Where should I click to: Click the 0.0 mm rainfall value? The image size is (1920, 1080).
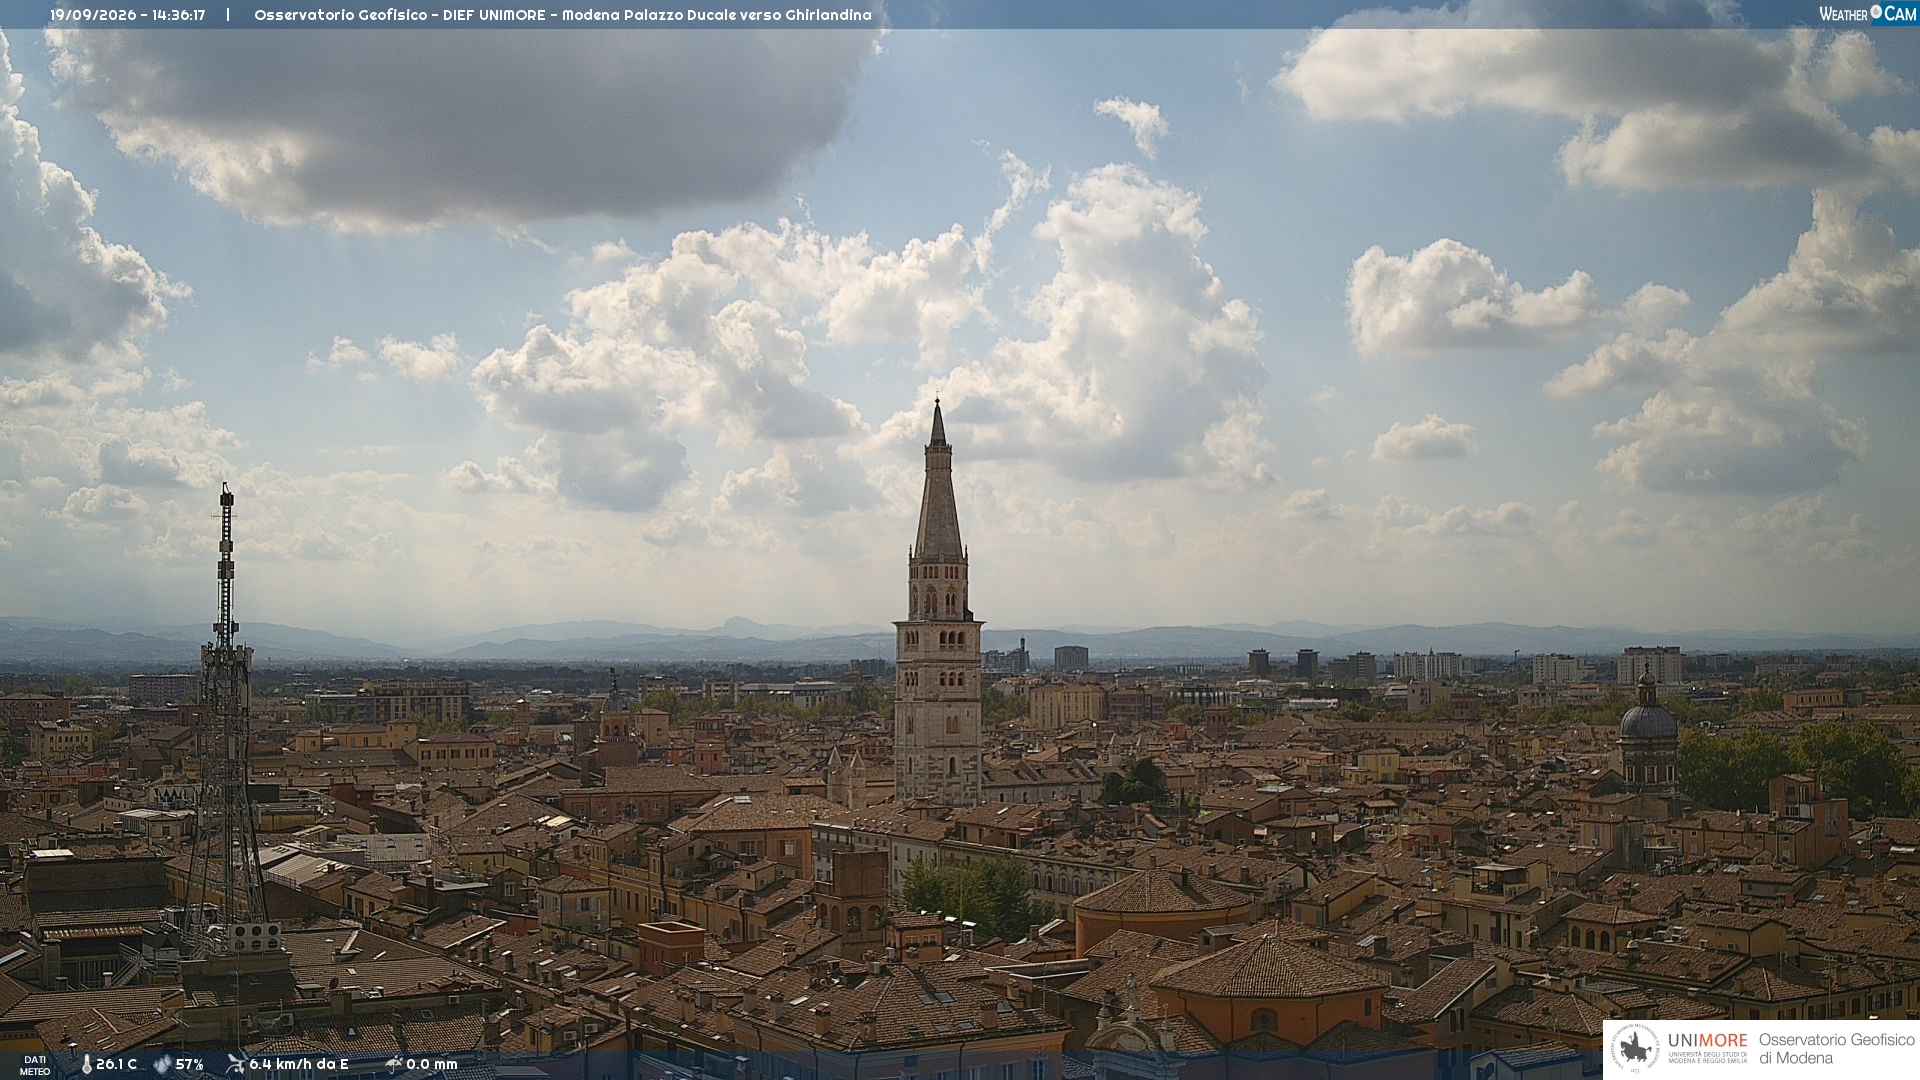pos(432,1065)
